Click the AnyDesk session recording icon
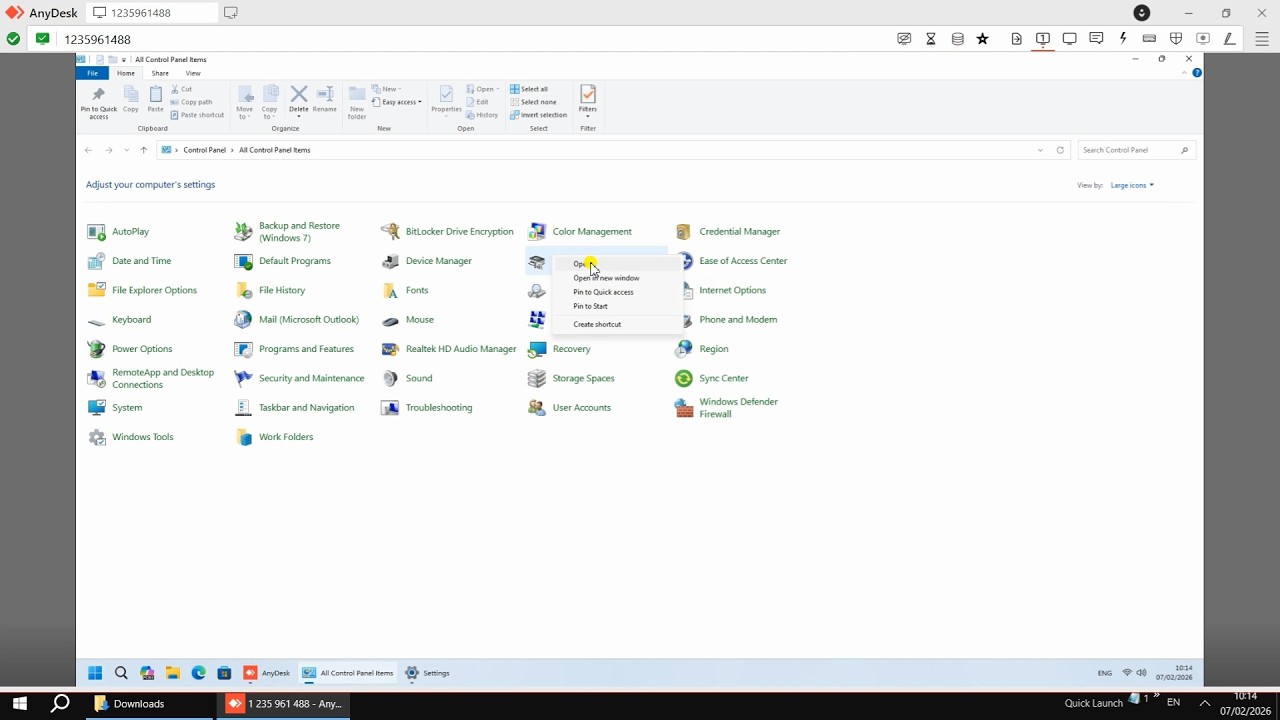1280x720 pixels. click(1203, 39)
